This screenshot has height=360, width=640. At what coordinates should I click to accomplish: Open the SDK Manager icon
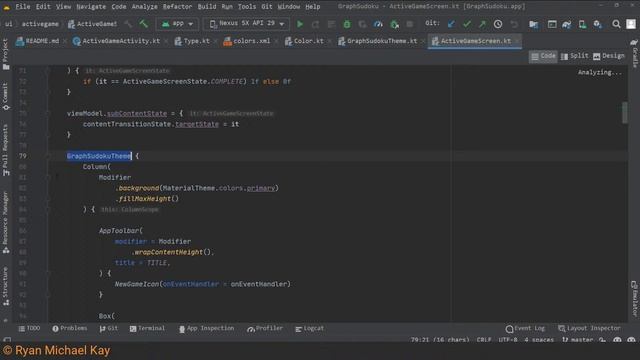pos(598,24)
